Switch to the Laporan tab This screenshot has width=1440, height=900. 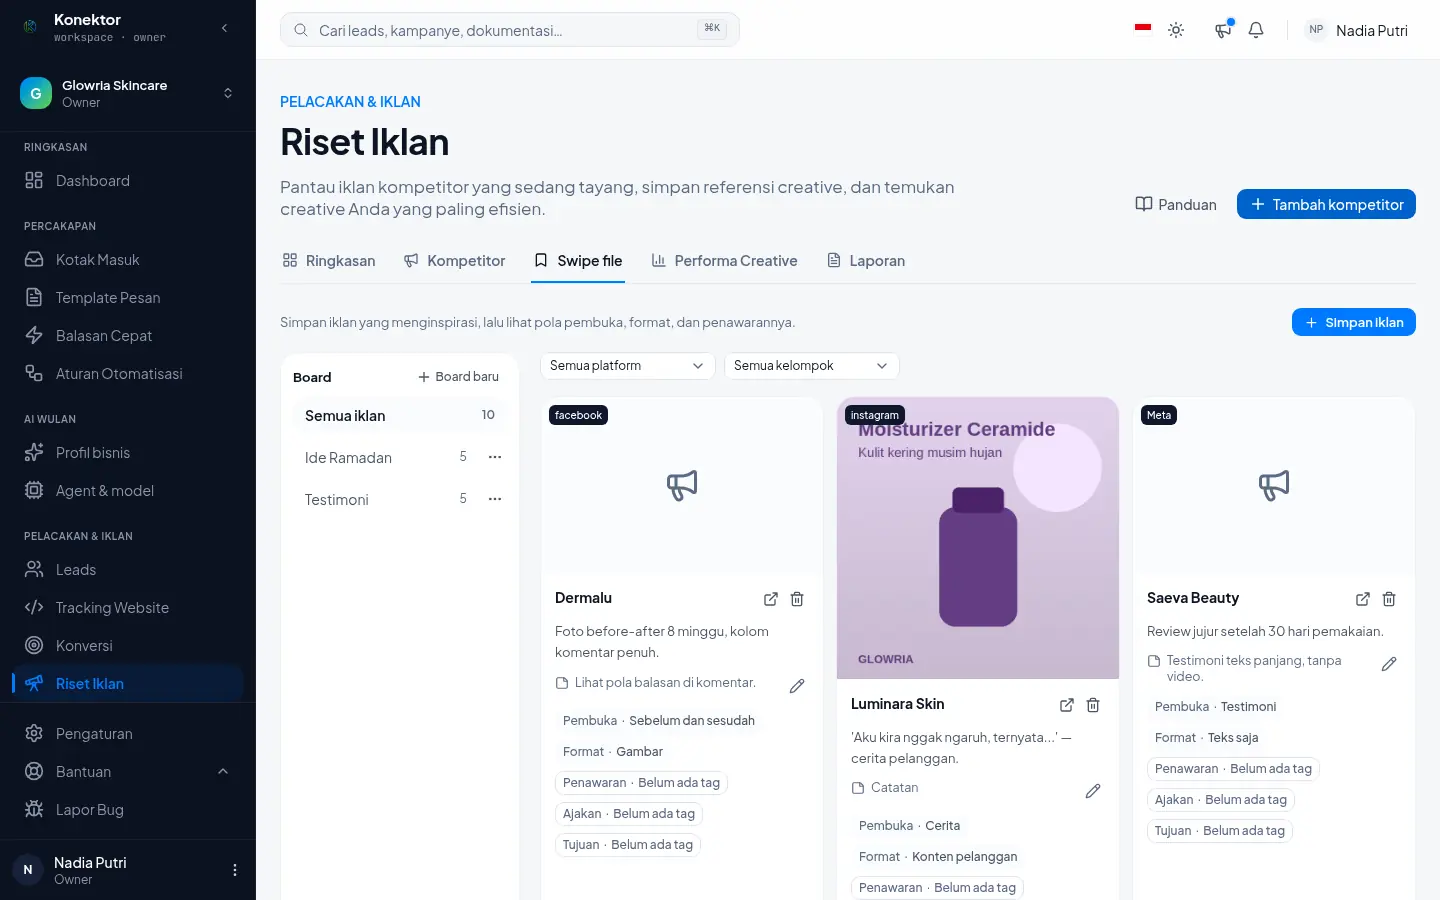[866, 261]
